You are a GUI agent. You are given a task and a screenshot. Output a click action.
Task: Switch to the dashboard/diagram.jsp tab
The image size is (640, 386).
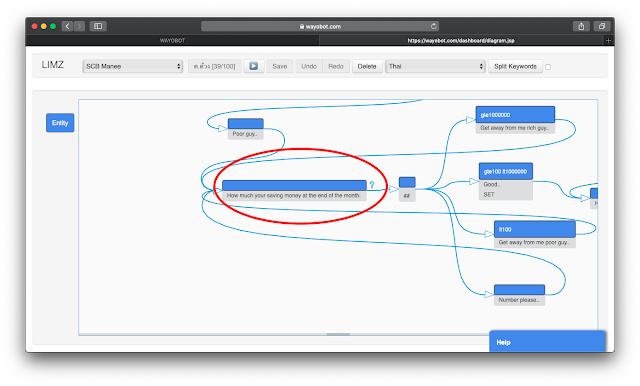click(461, 40)
